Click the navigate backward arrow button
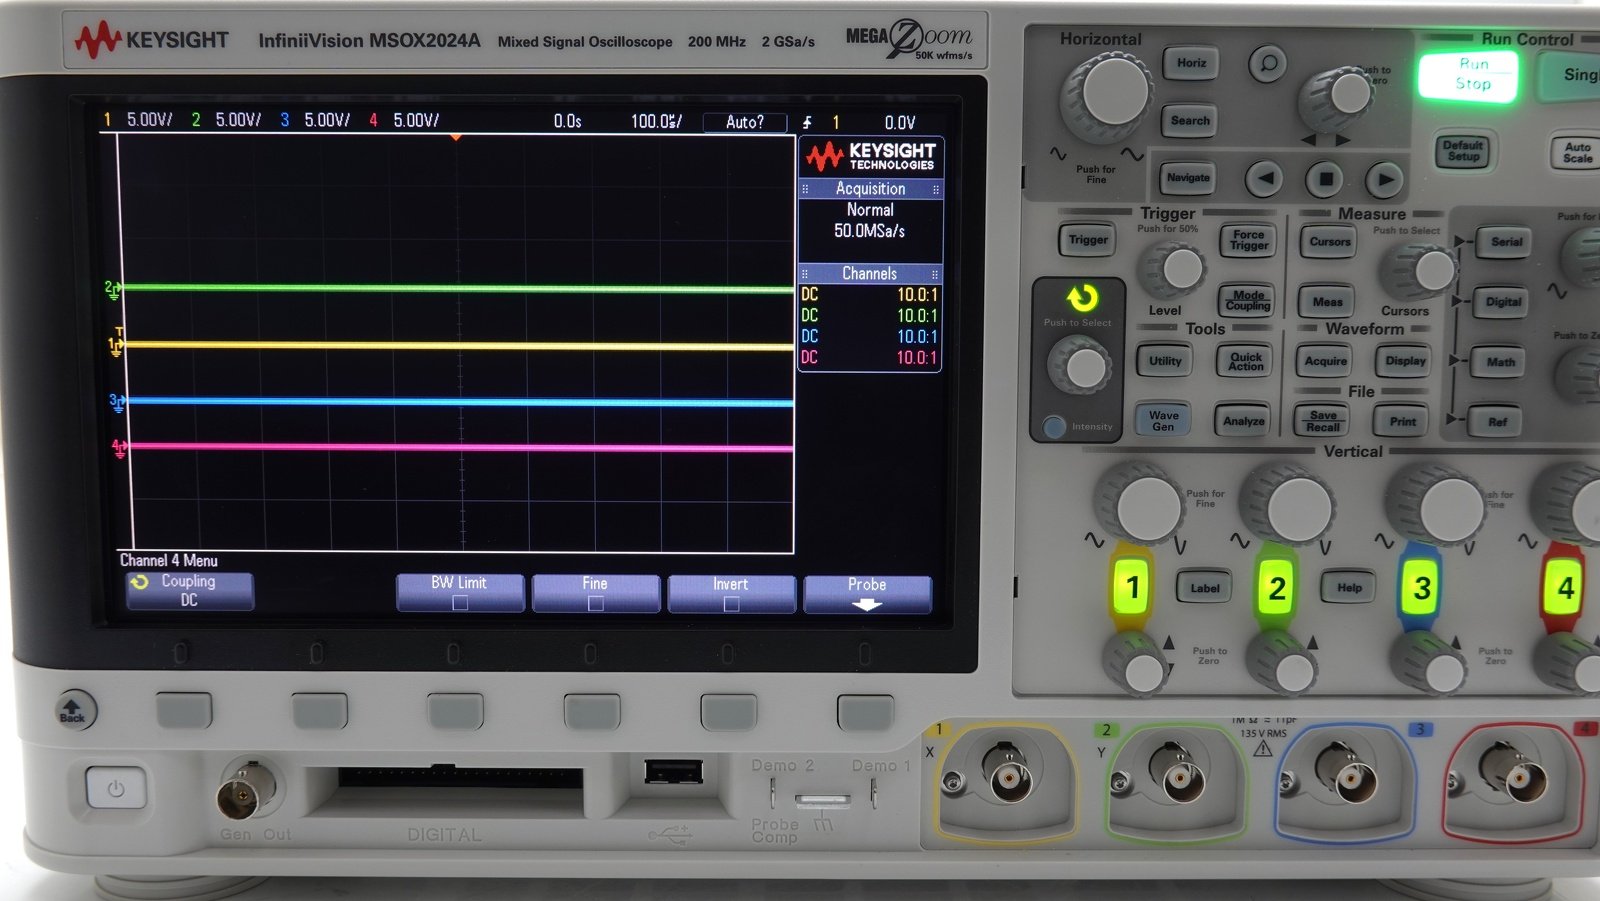 coord(1265,179)
